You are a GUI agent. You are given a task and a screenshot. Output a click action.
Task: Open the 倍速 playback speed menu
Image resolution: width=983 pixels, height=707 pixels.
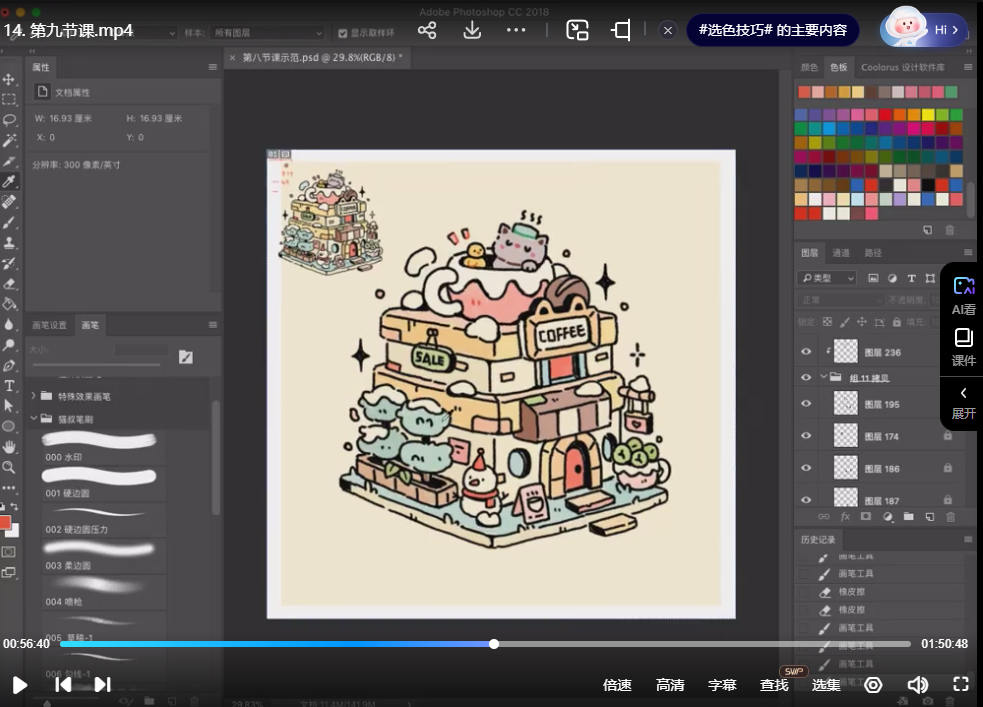[617, 685]
